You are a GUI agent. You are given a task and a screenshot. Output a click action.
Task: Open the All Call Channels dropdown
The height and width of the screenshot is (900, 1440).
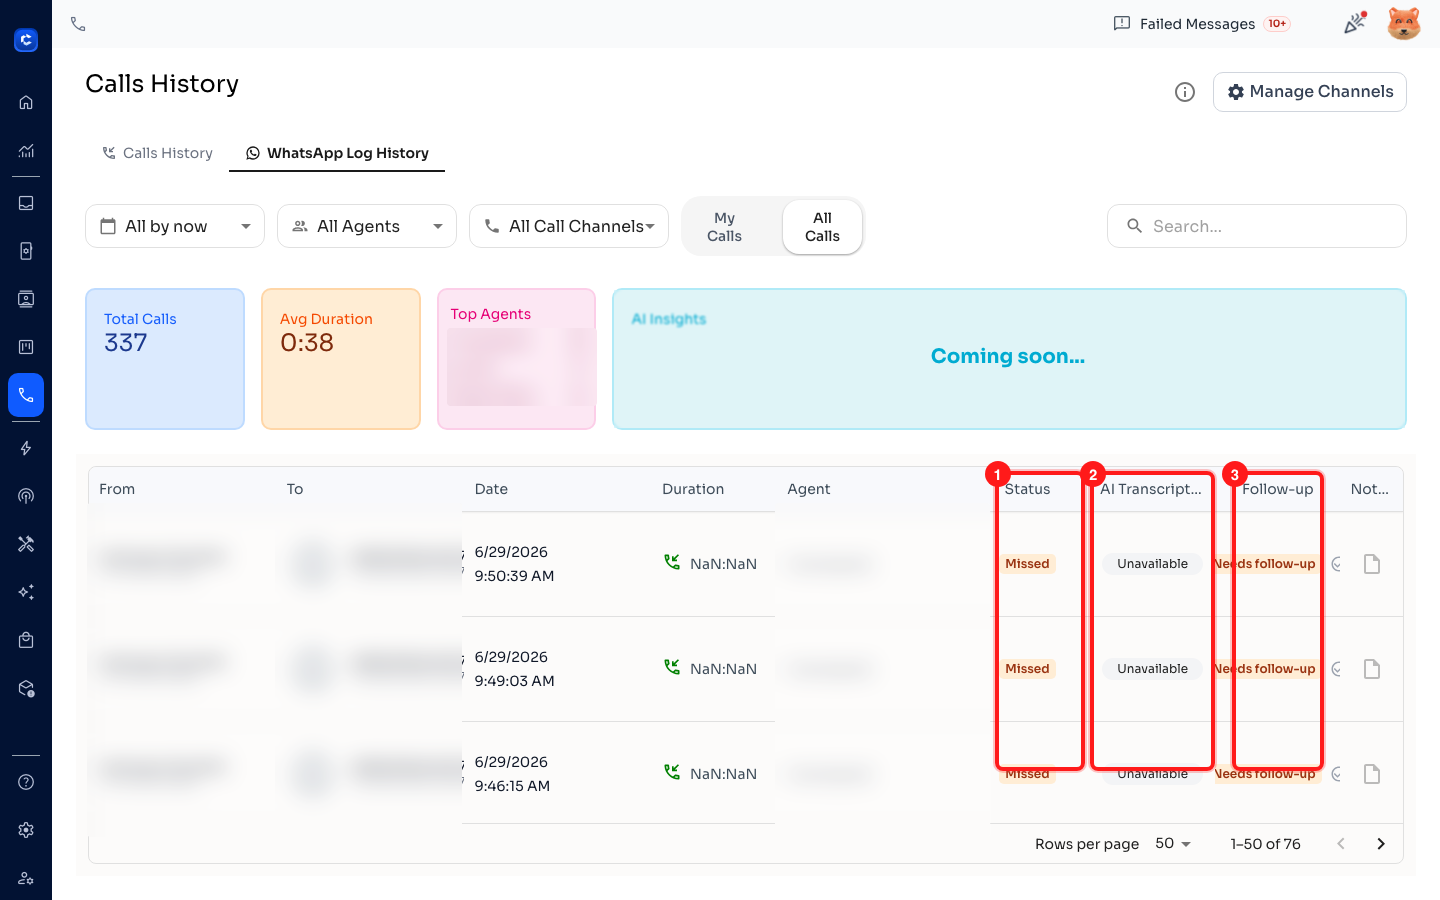tap(569, 226)
